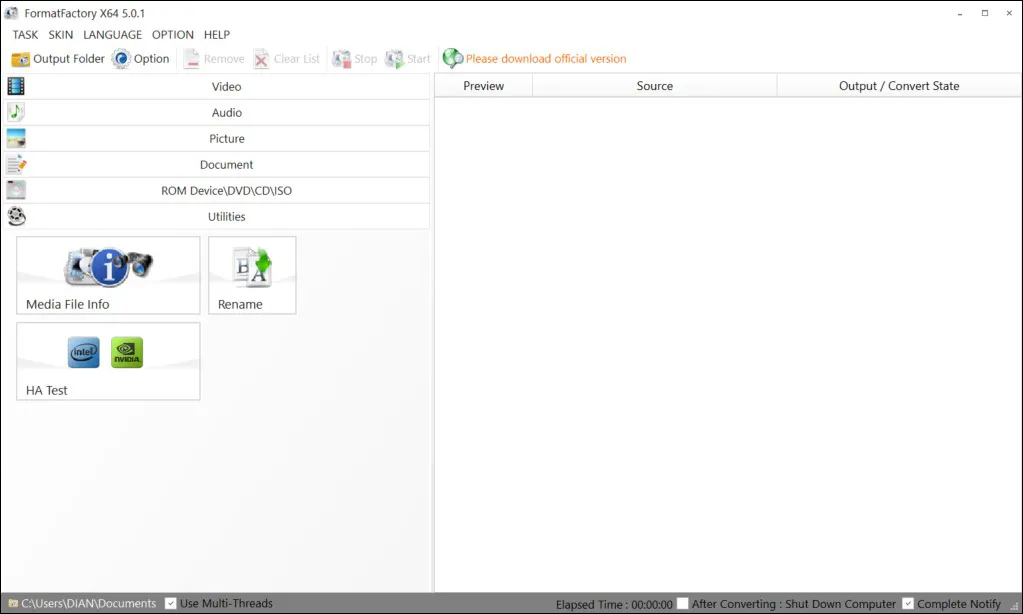Screen dimensions: 1023x614
Task: Click the Please download official version link
Action: (x=546, y=59)
